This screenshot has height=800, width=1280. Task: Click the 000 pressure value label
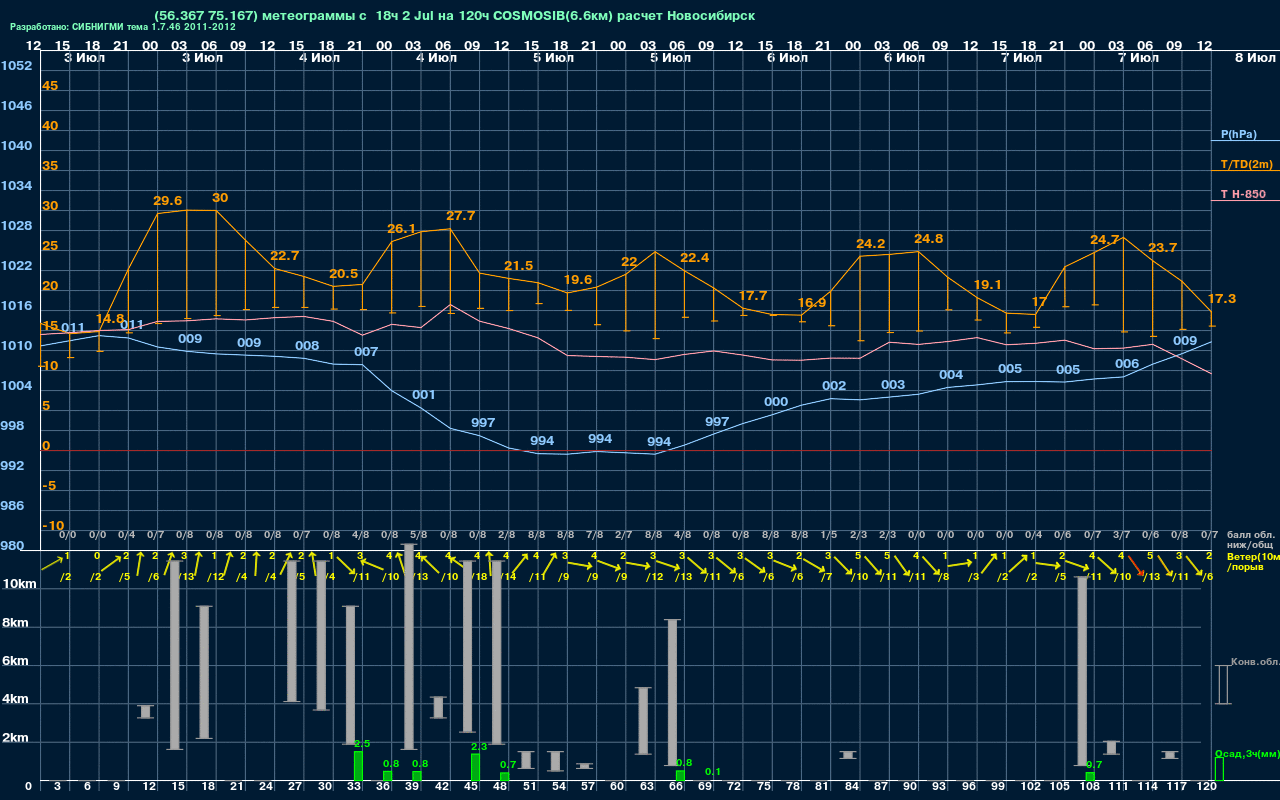tap(776, 402)
